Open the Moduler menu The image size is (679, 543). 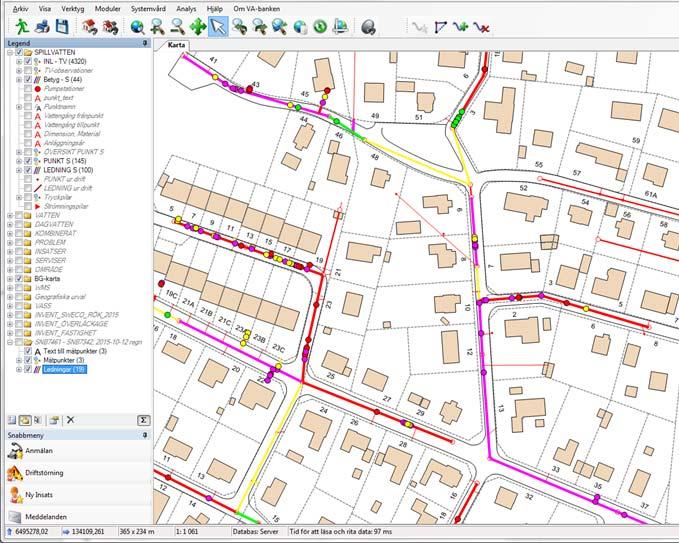point(107,9)
